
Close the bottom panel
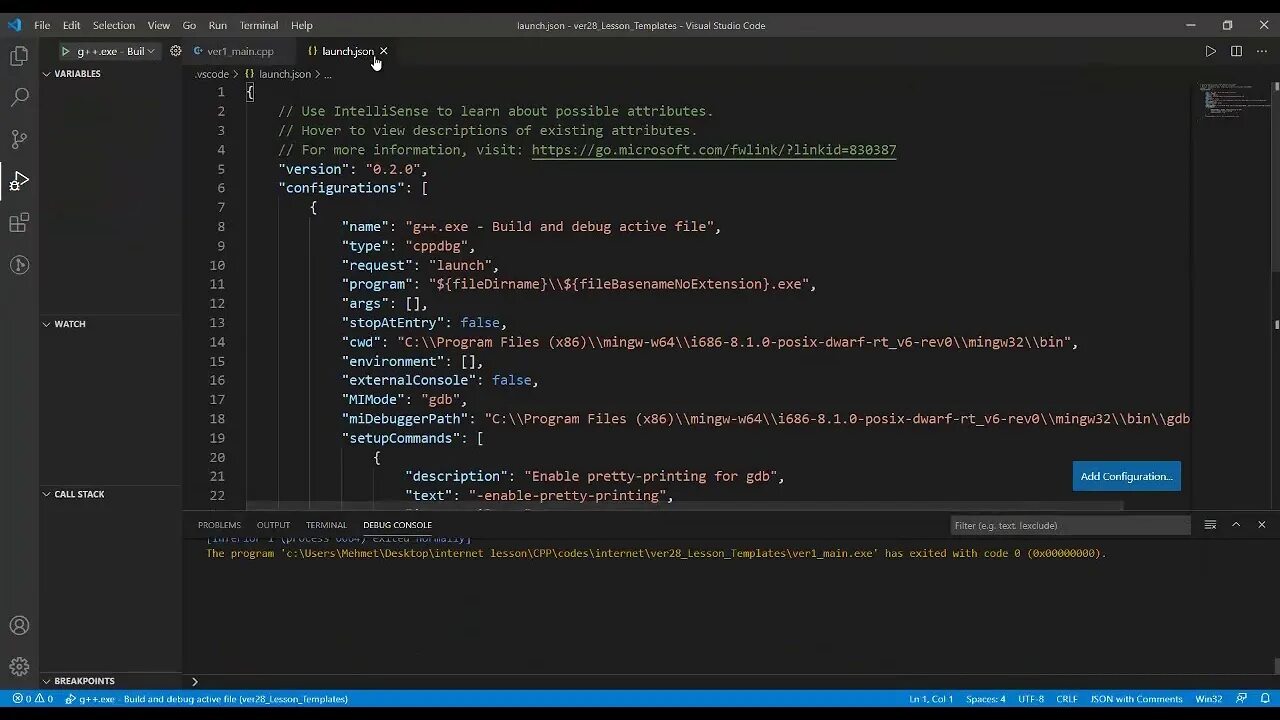pos(1262,525)
